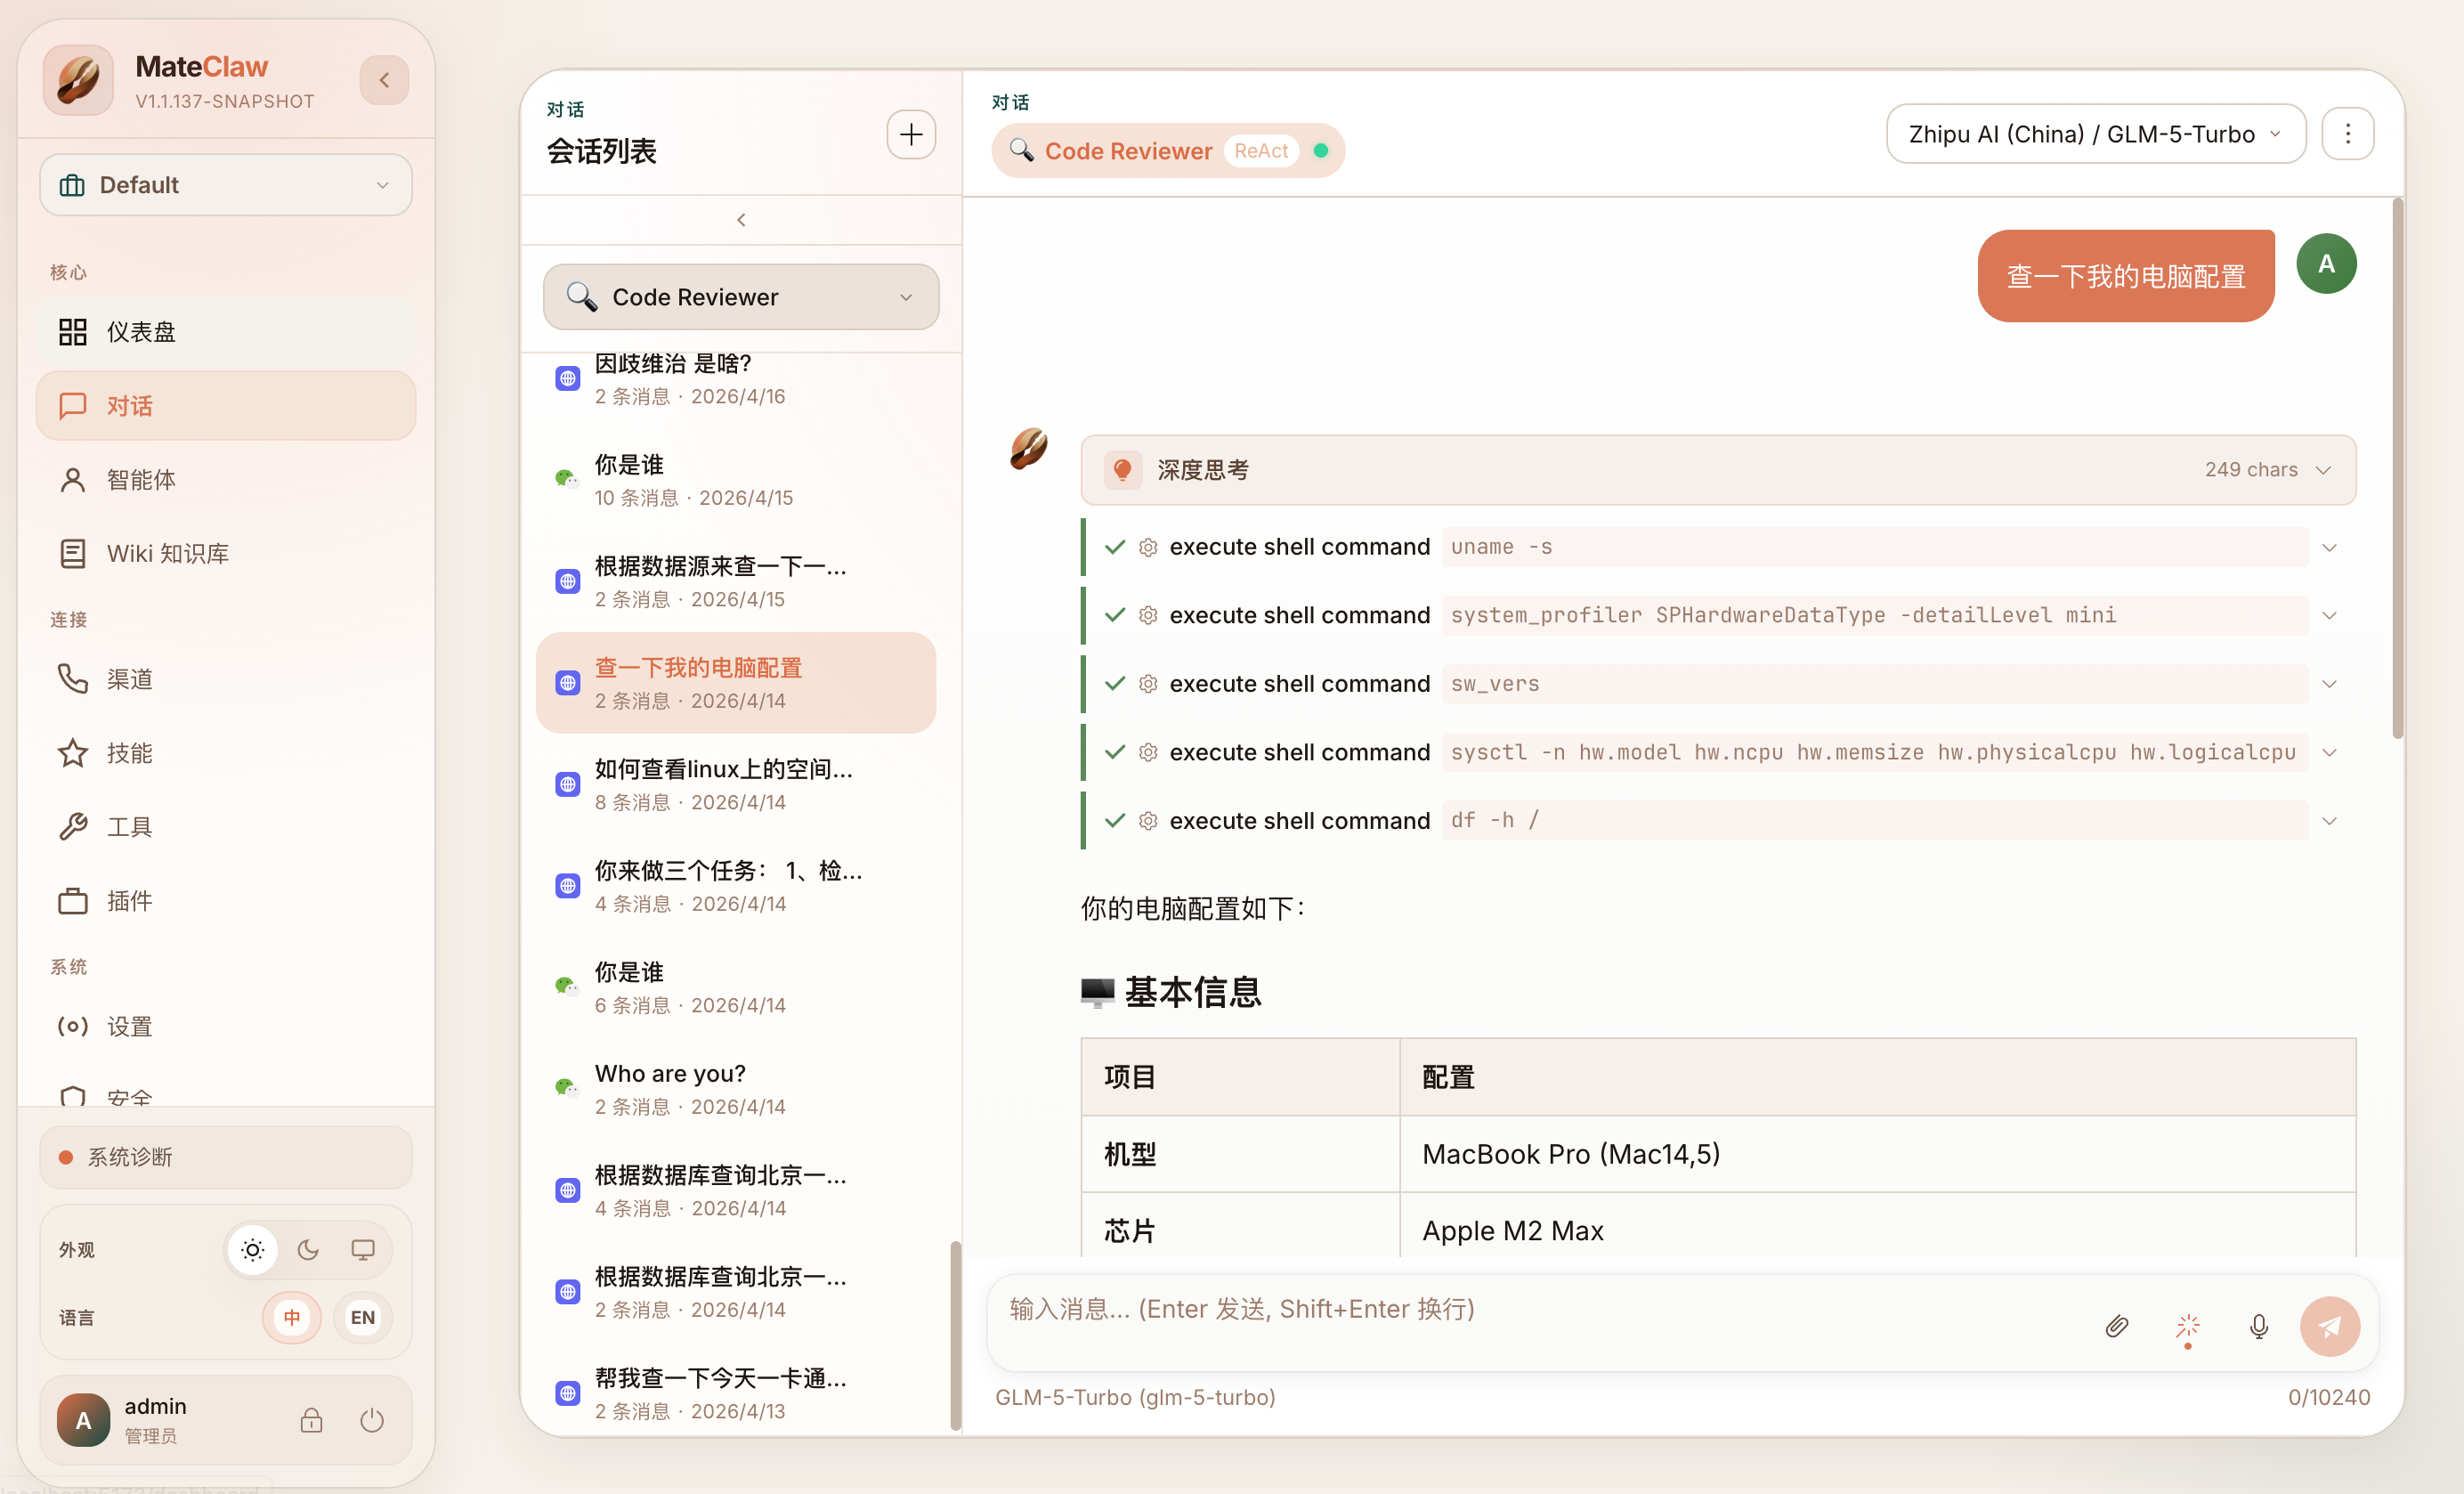The height and width of the screenshot is (1494, 2464).
Task: Select 对话 in the sidebar menu
Action: pos(128,405)
